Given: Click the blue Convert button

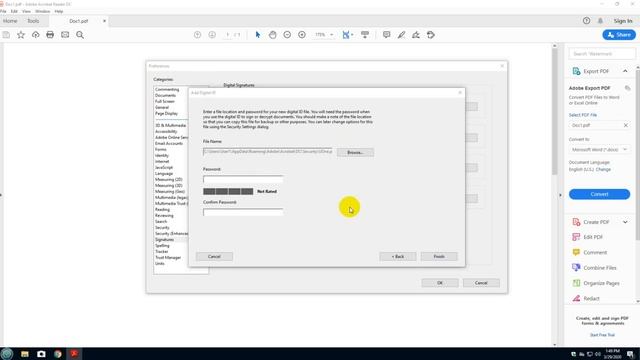Looking at the screenshot, I should pos(599,194).
